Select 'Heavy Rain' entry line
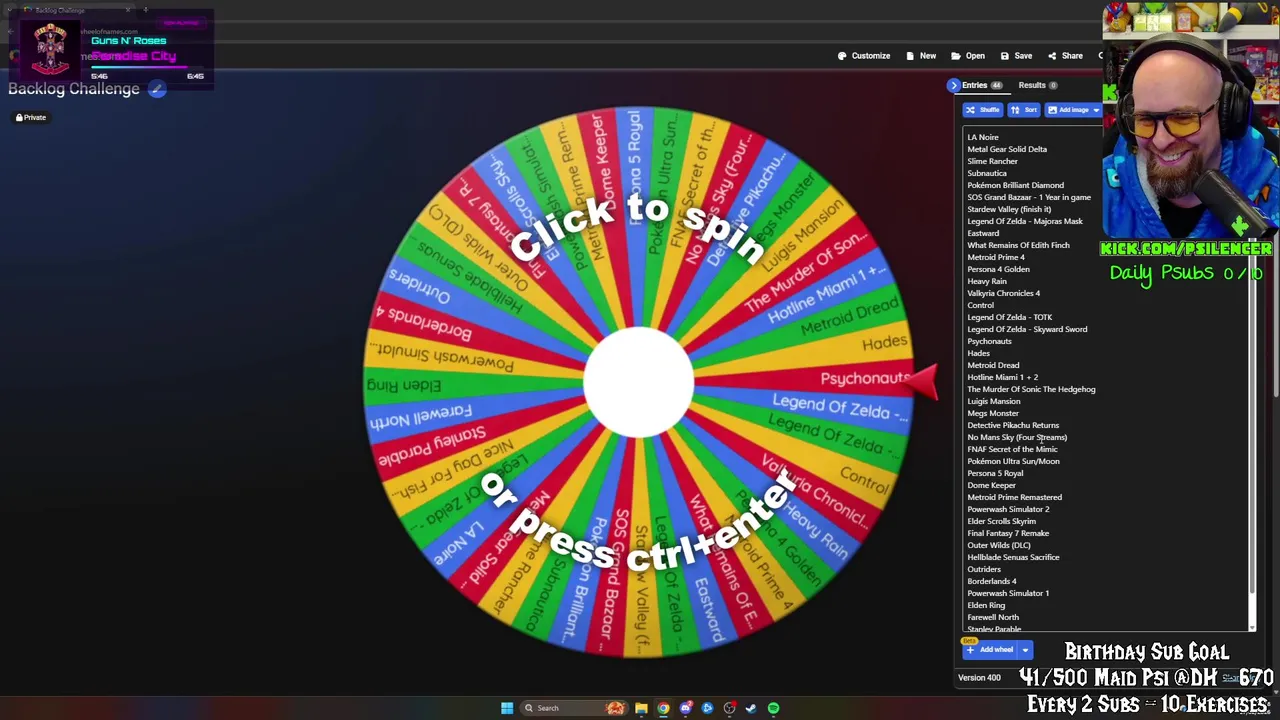Viewport: 1280px width, 720px height. (x=987, y=281)
